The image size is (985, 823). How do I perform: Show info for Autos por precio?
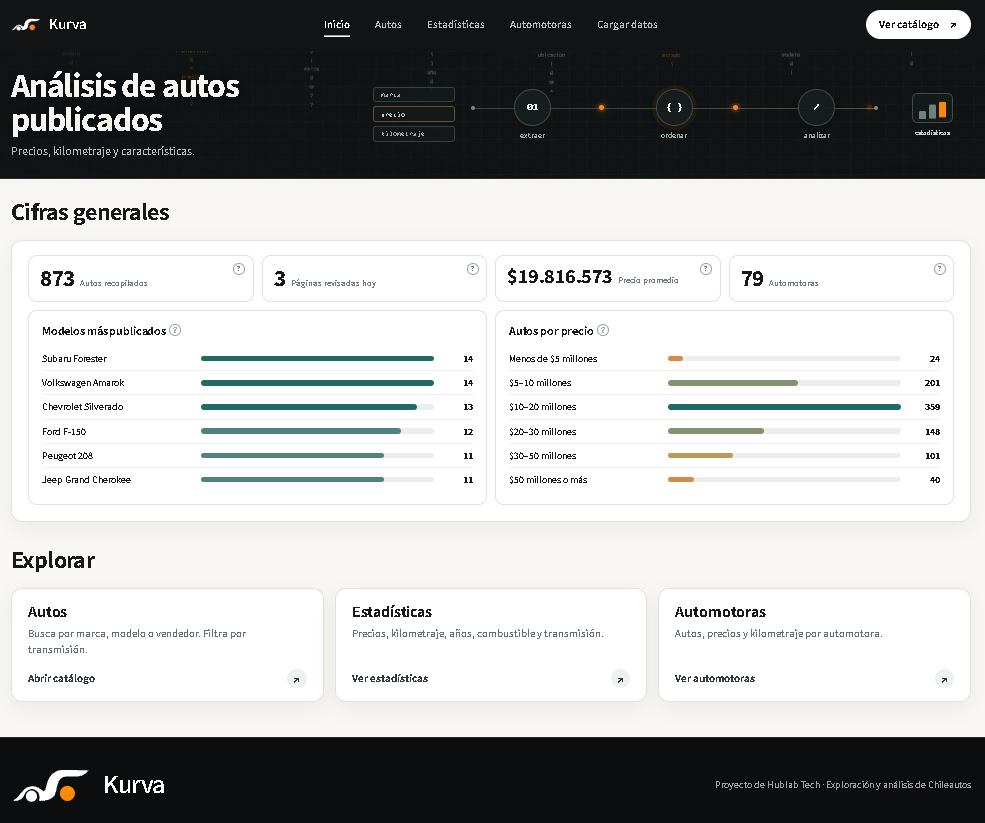pos(603,330)
